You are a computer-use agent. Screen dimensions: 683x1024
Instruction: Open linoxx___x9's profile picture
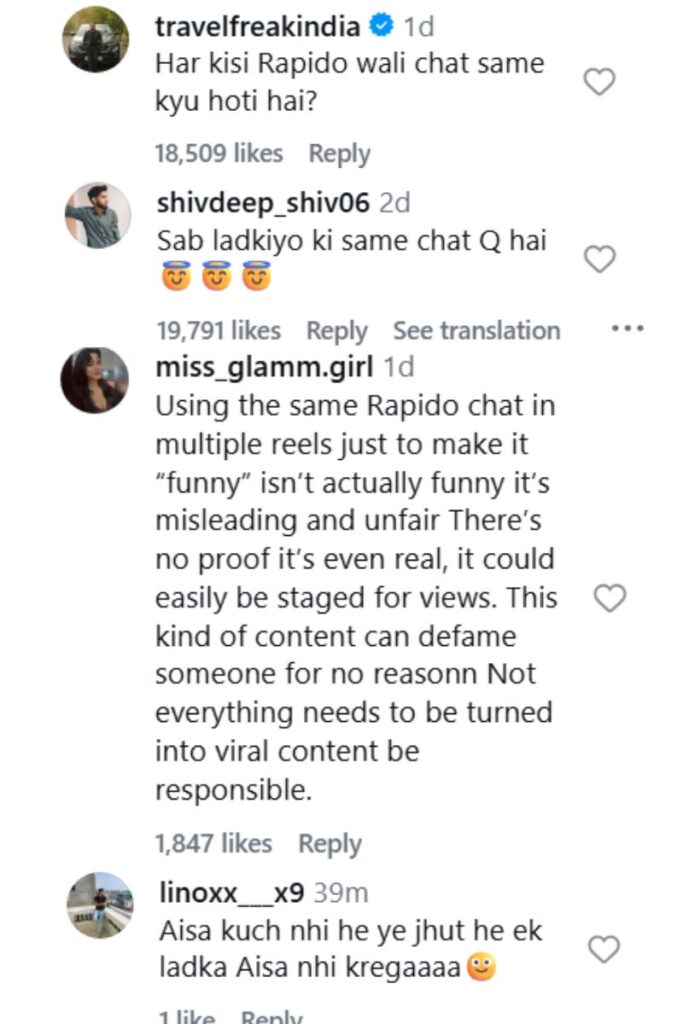99,905
